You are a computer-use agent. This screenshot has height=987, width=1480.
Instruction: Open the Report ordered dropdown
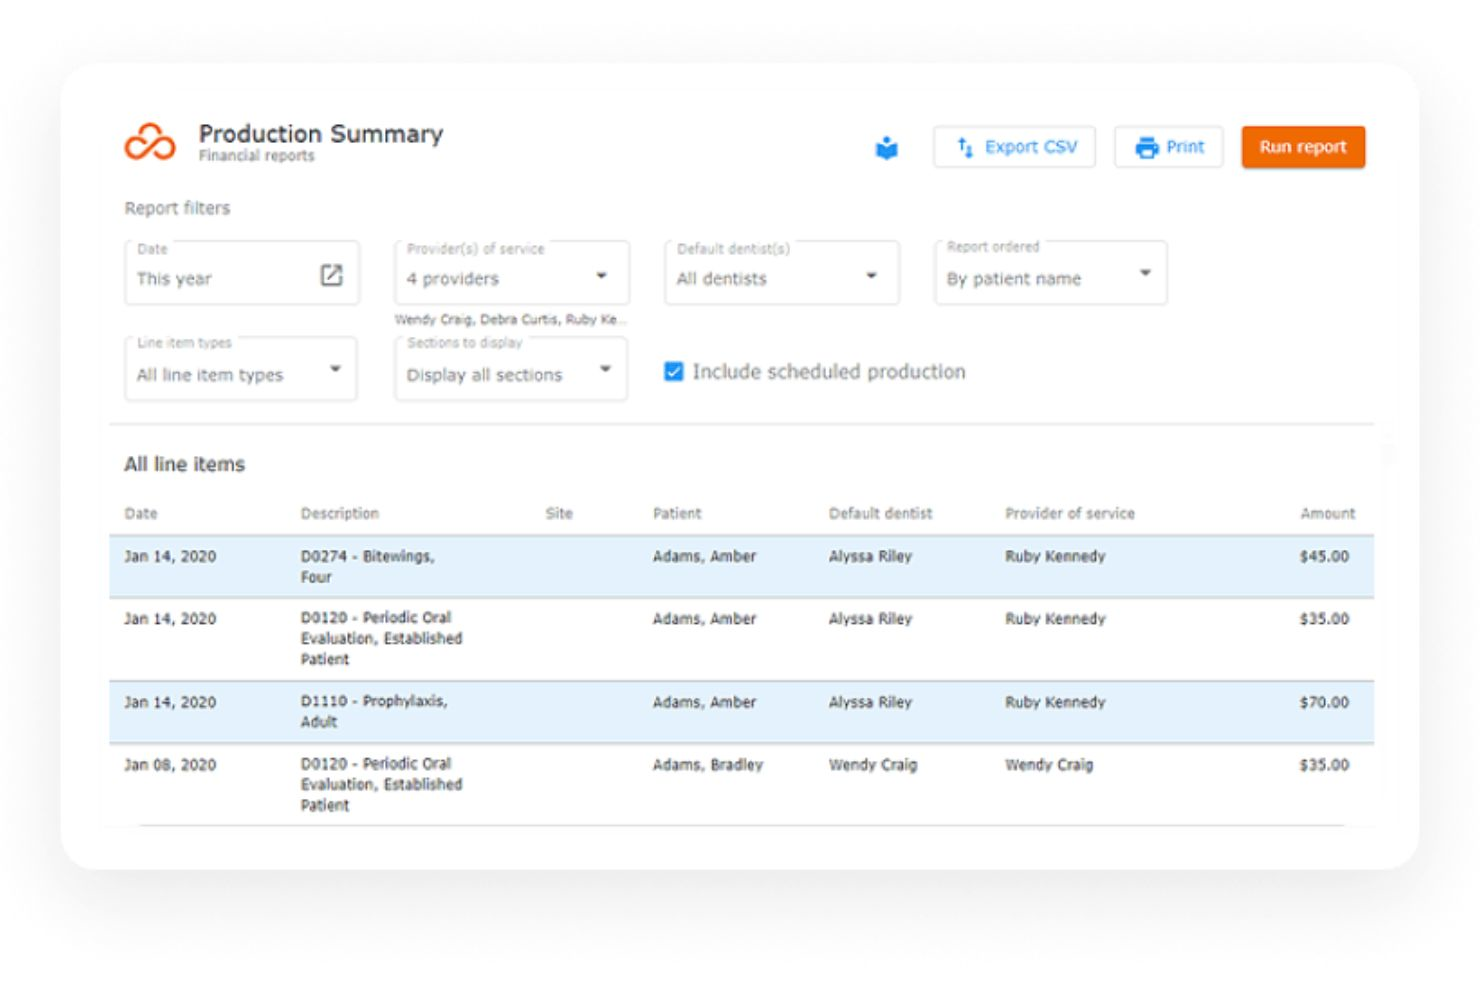pos(1051,272)
